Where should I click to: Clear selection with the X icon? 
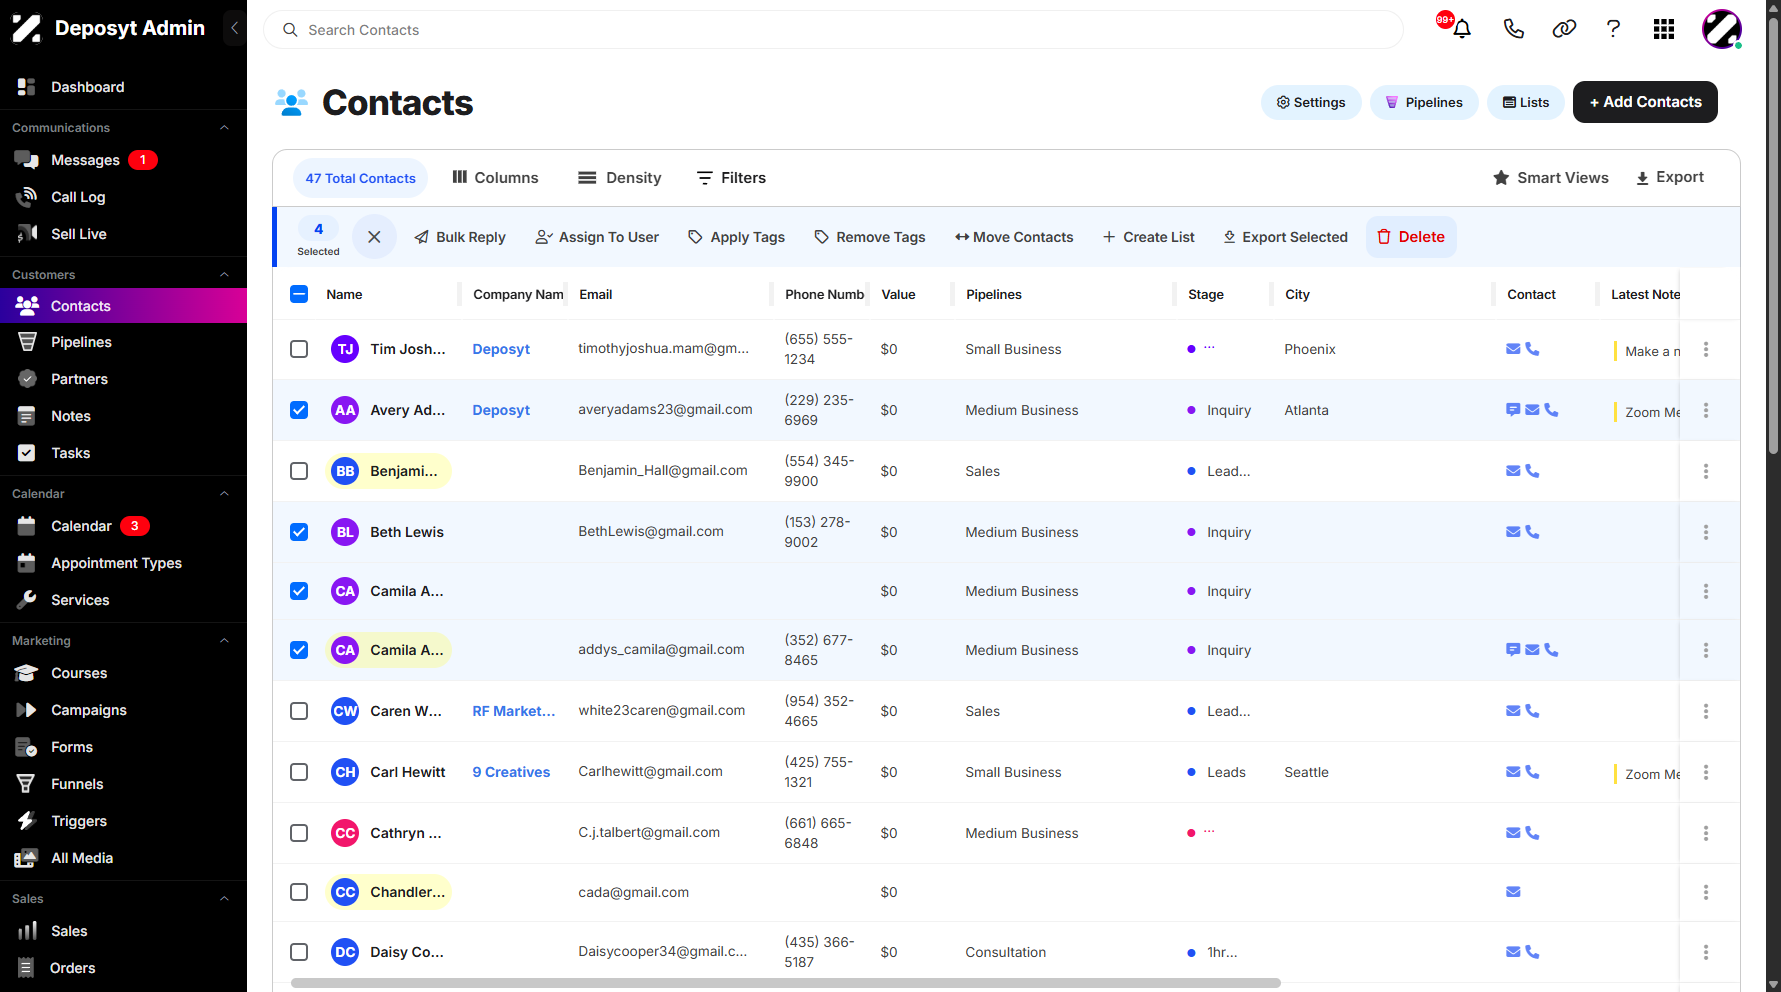pos(374,237)
